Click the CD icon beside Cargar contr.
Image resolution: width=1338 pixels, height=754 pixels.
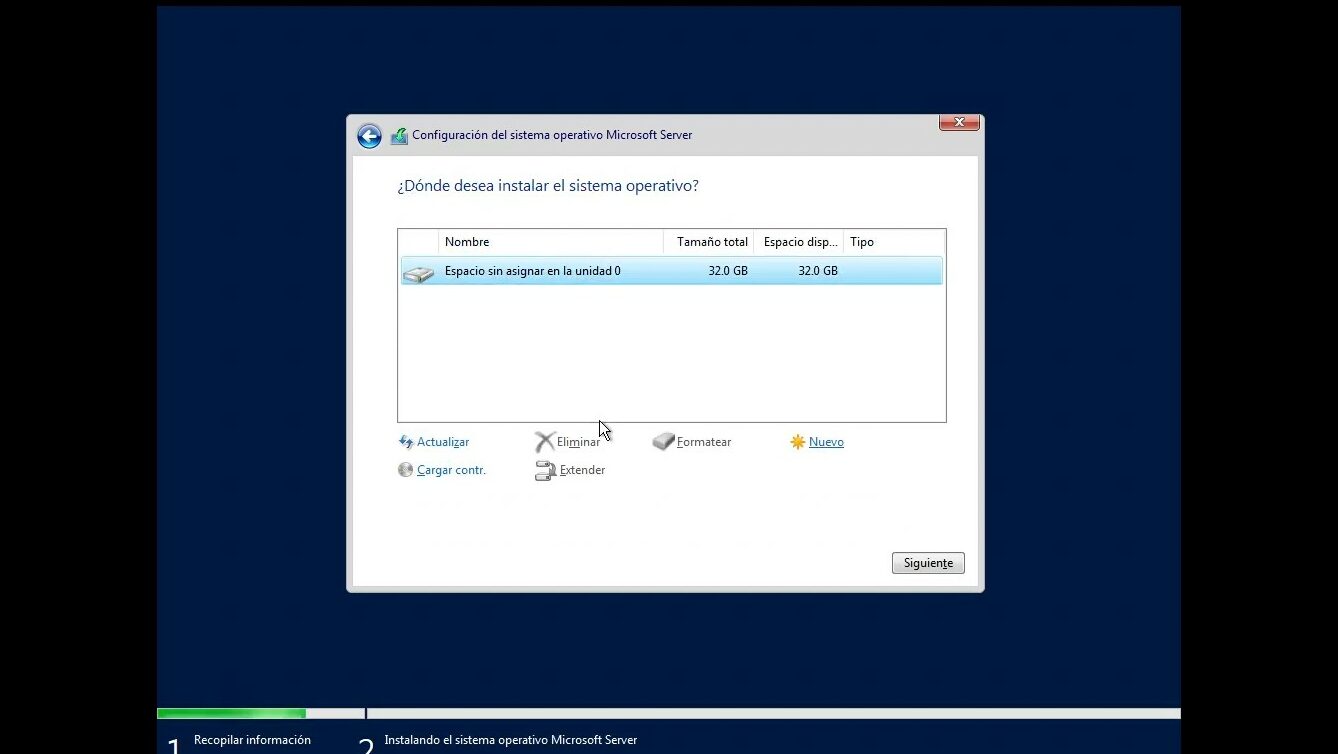click(x=405, y=470)
